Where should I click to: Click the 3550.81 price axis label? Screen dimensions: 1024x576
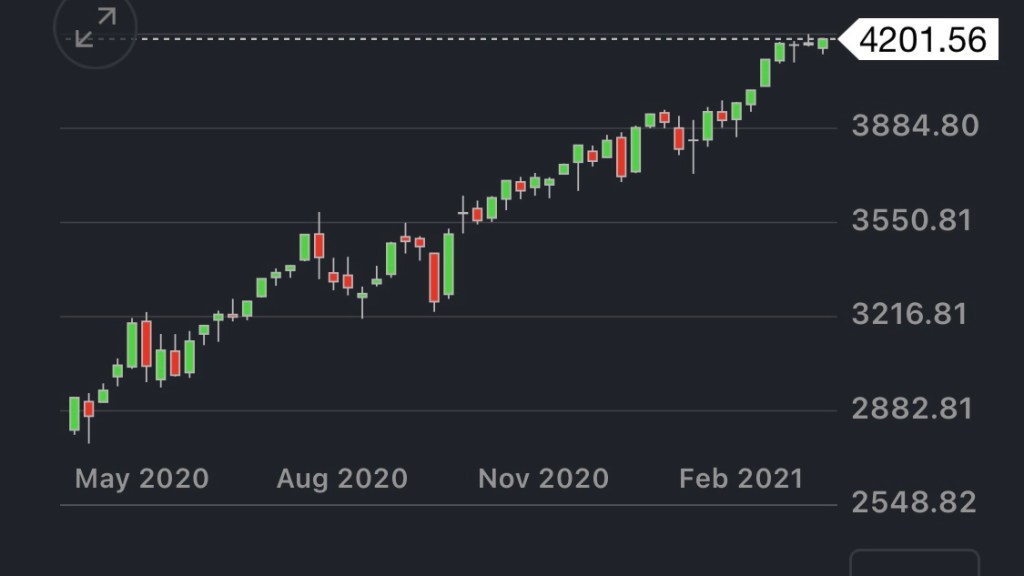click(911, 220)
